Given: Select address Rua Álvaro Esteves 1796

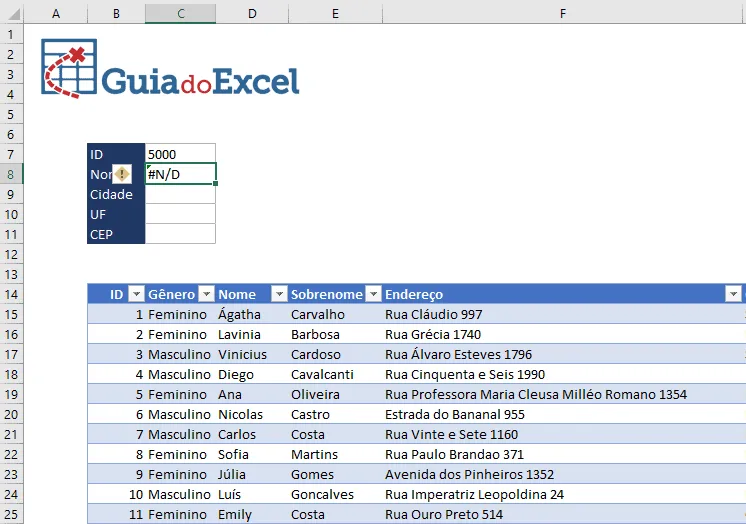Looking at the screenshot, I should [x=563, y=354].
